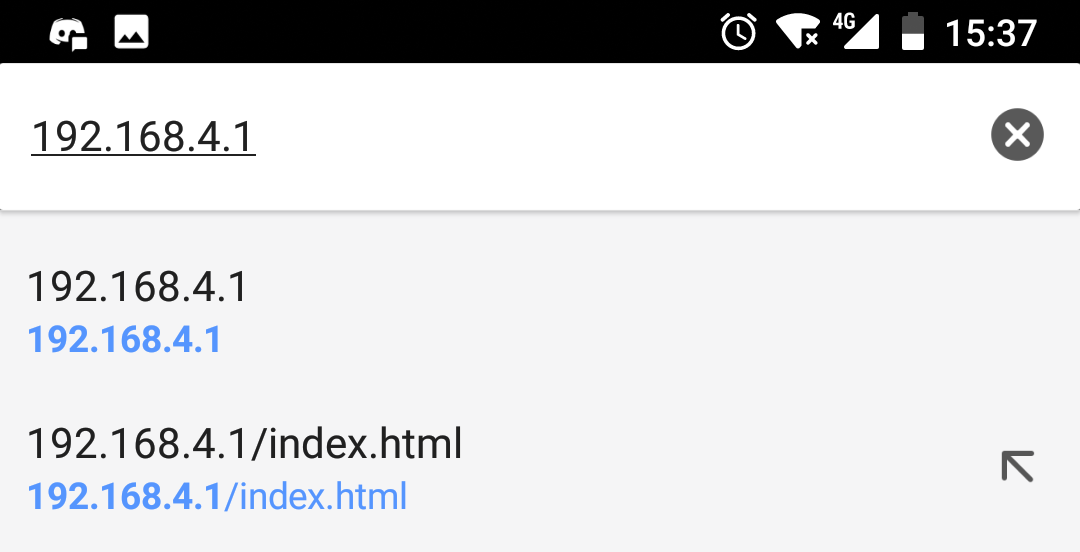Open the blue 192.168.4.1/index.html URL link
This screenshot has width=1080, height=552.
coord(217,496)
